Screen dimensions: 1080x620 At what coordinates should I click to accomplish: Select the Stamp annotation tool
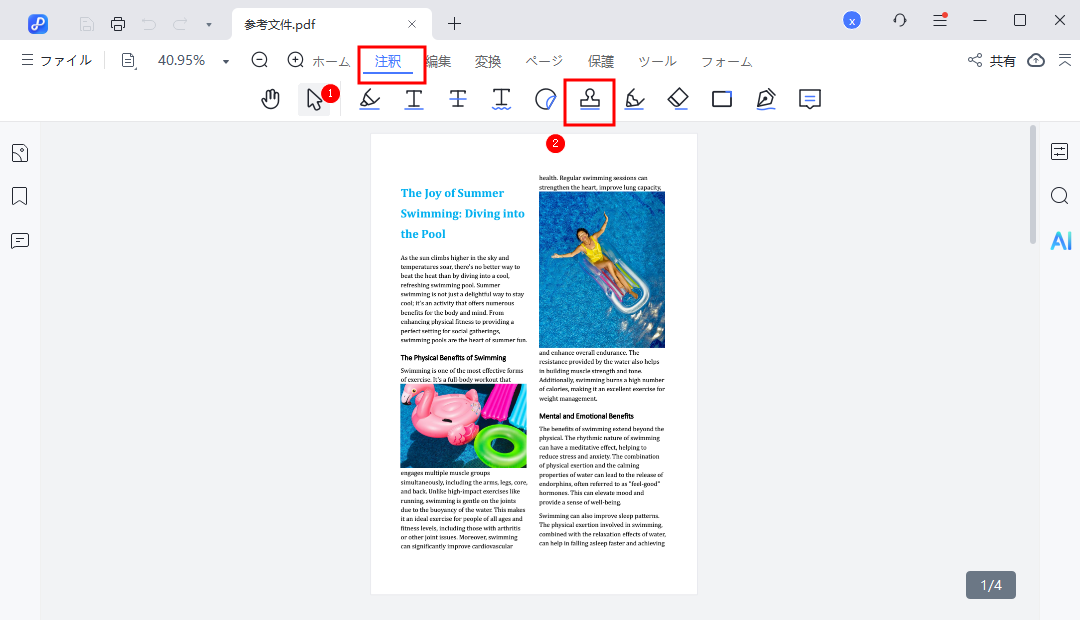point(589,99)
